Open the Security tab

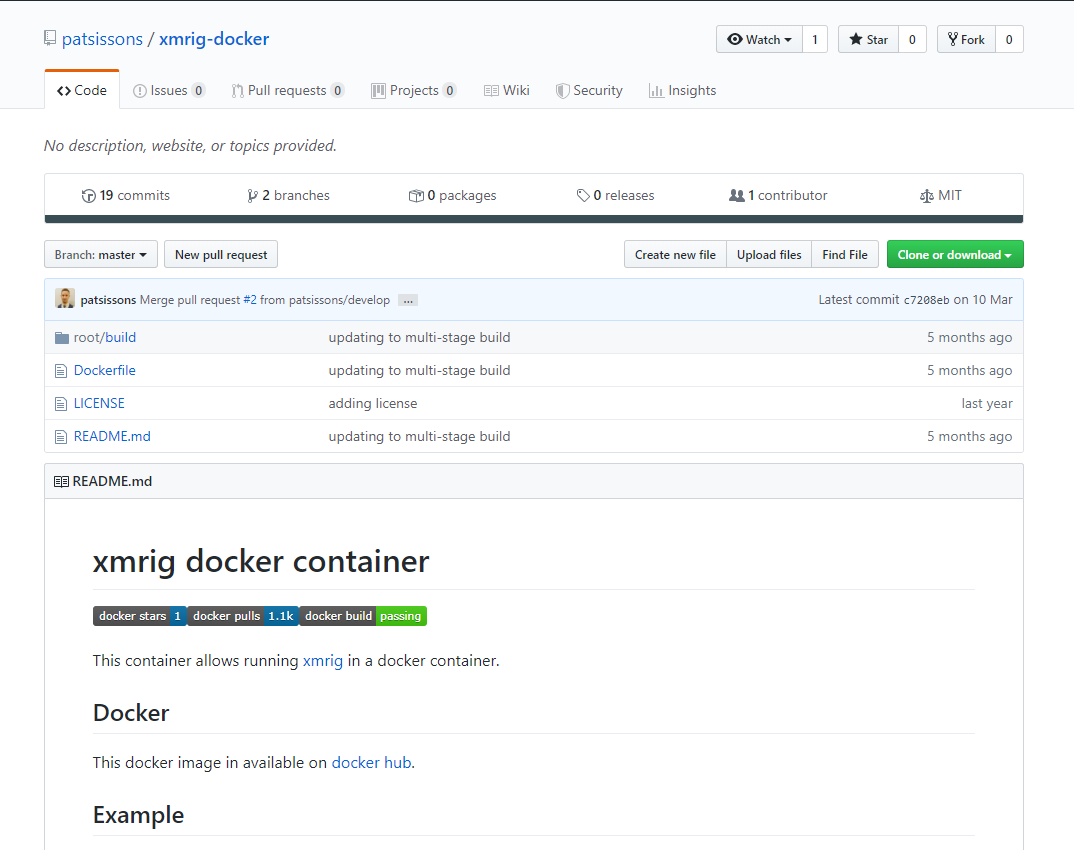589,90
